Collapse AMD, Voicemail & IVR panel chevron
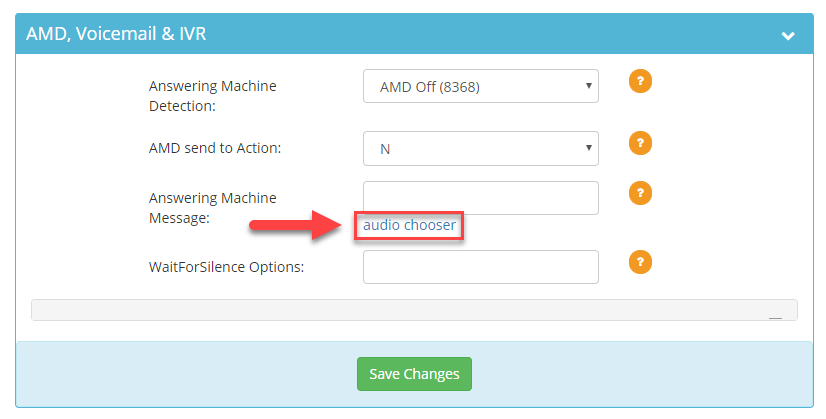 point(788,36)
